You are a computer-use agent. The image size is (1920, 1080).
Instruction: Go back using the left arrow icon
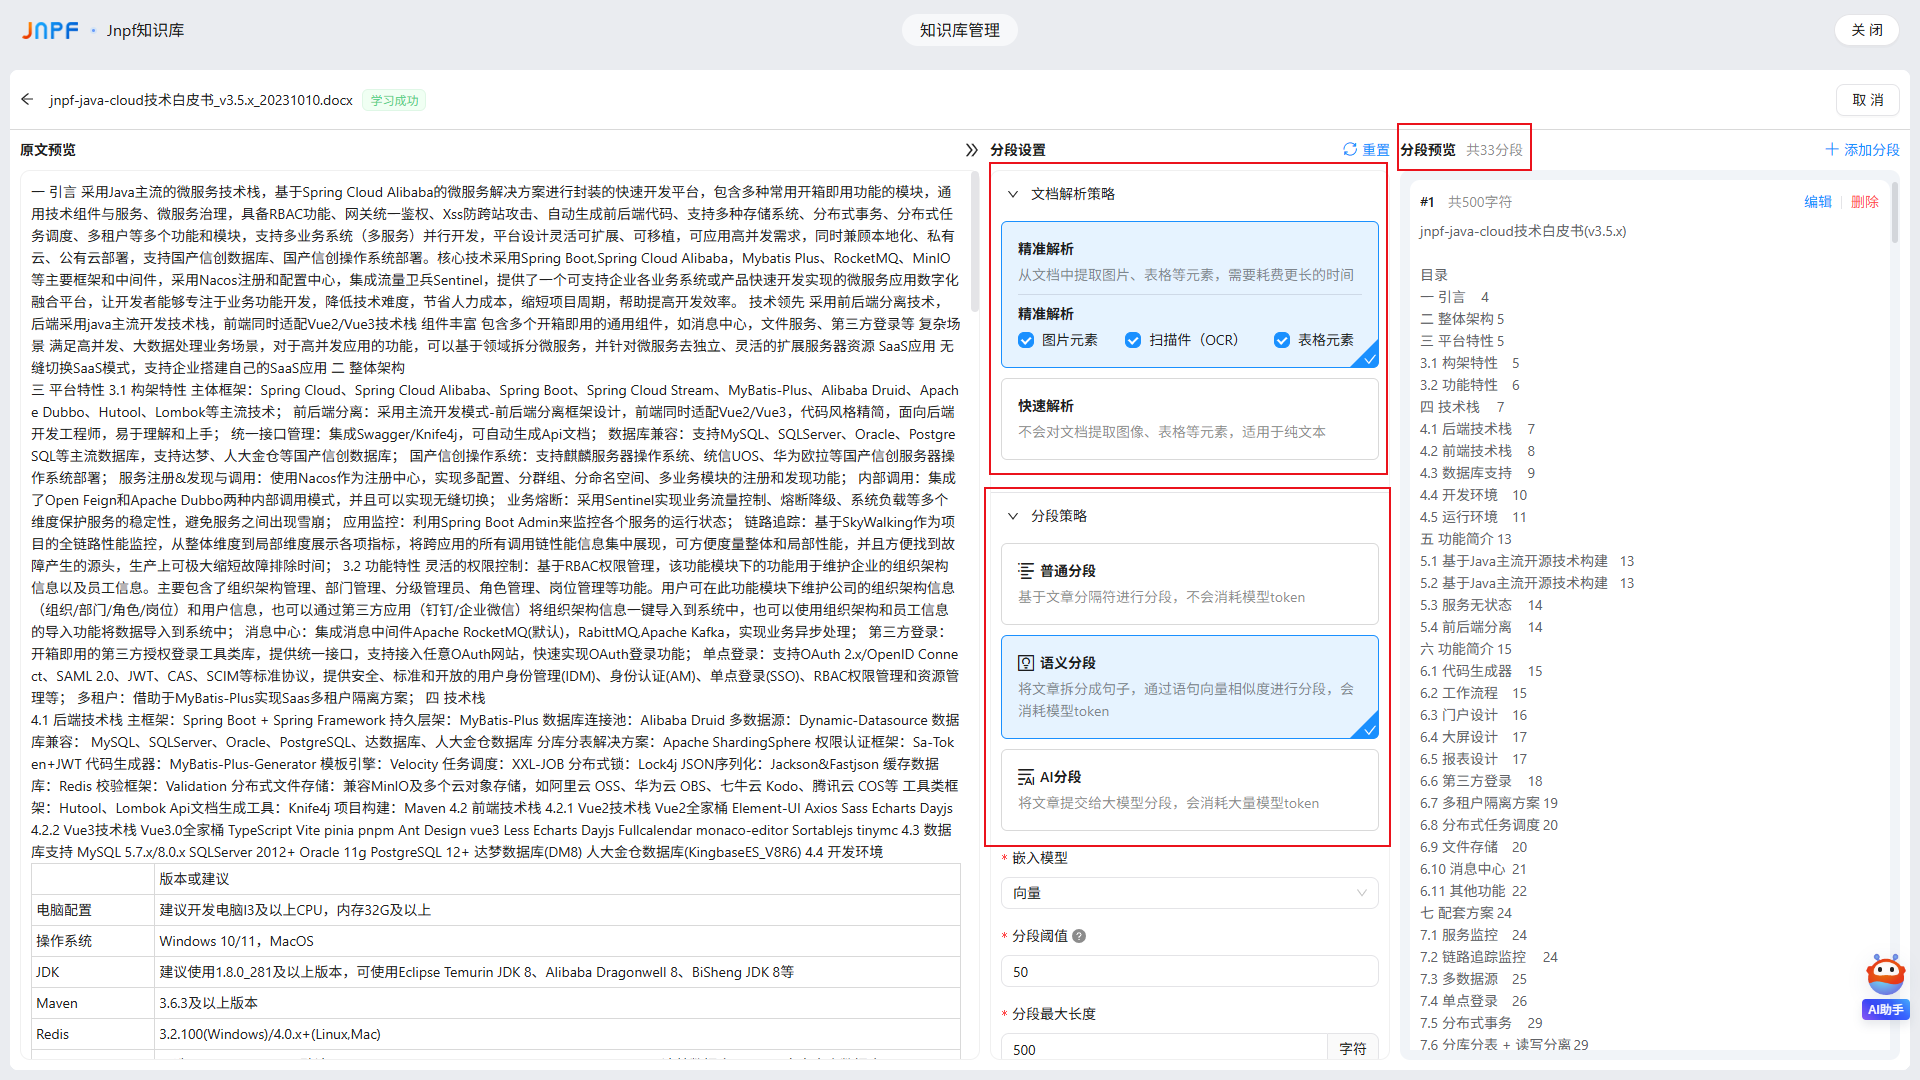(x=27, y=100)
